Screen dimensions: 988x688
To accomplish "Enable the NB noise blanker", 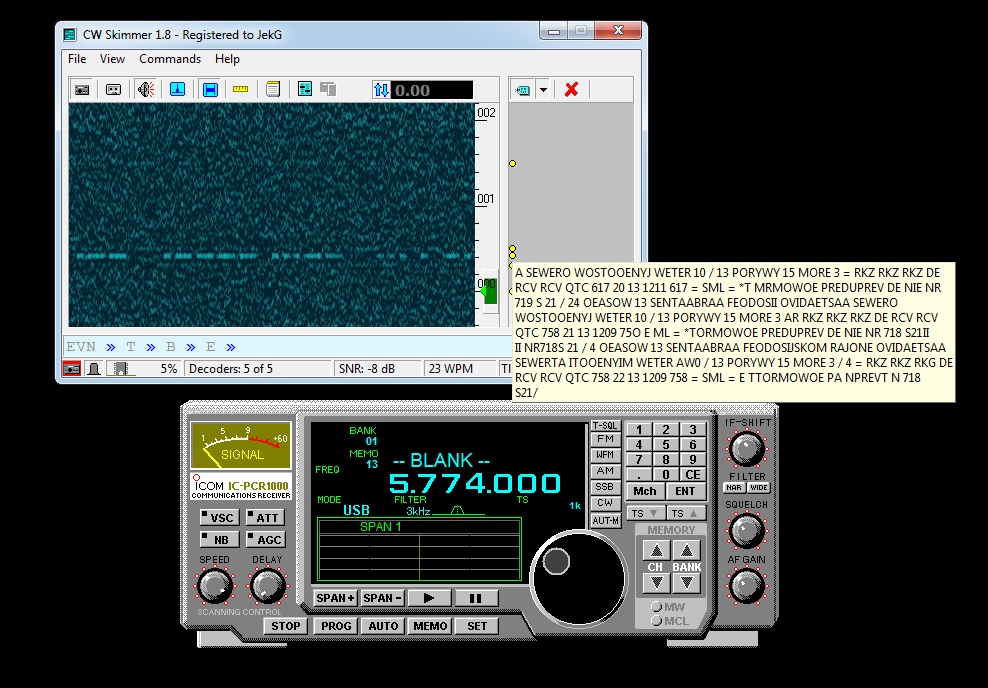I will click(x=218, y=540).
